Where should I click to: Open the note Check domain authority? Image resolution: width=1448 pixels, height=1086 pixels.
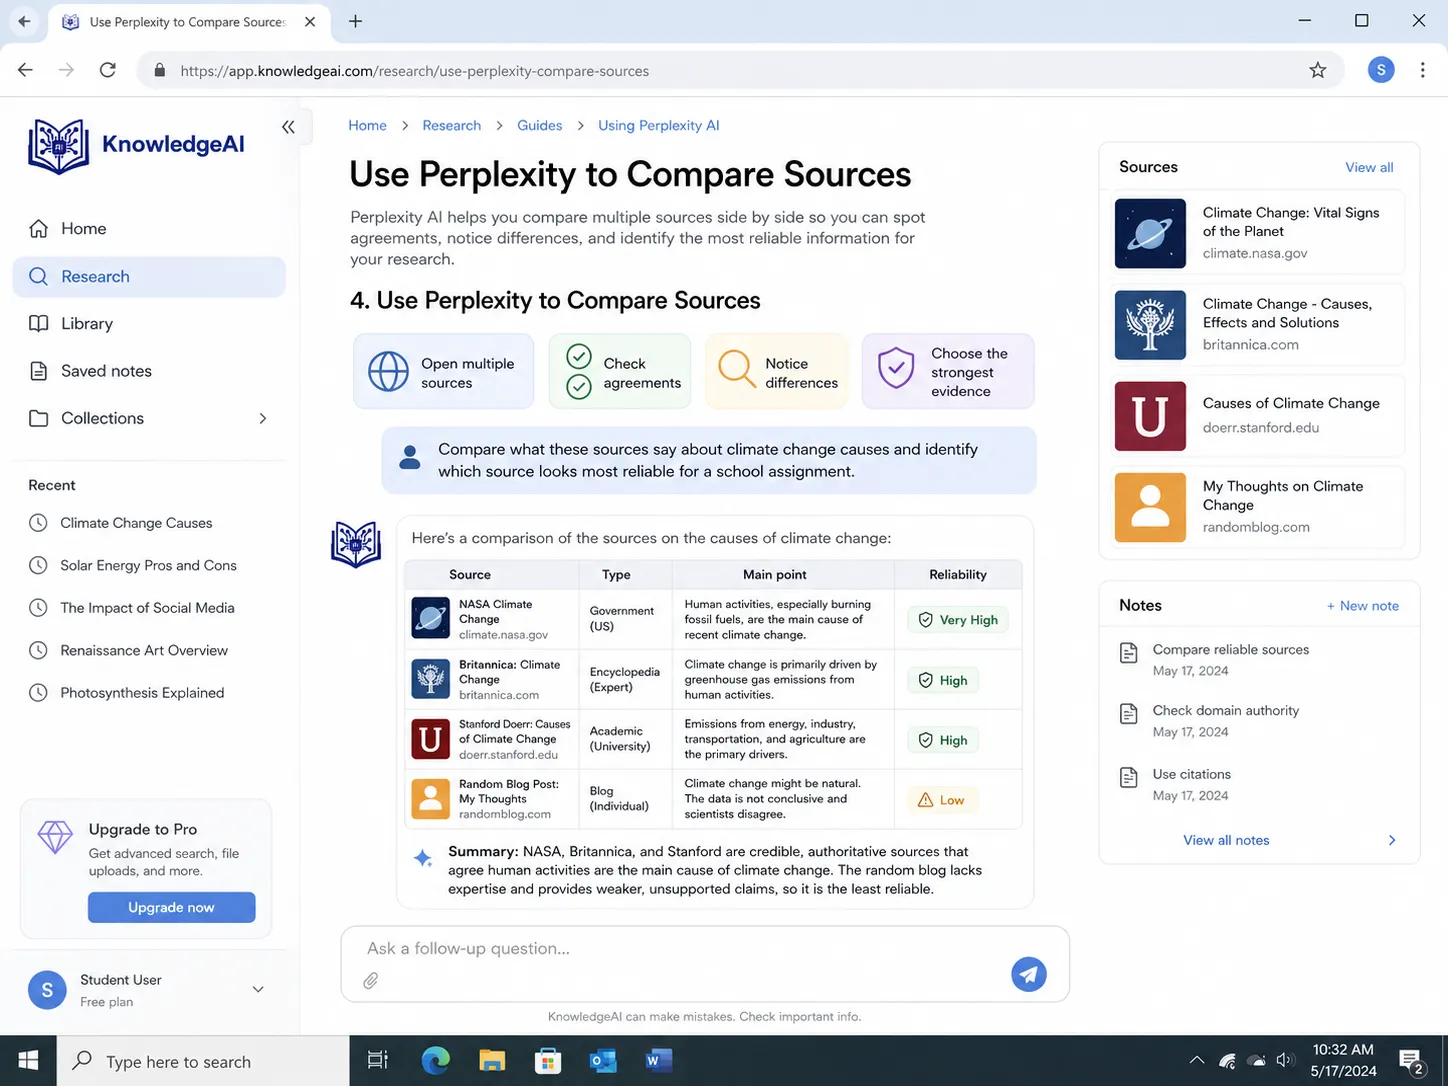[x=1259, y=721]
